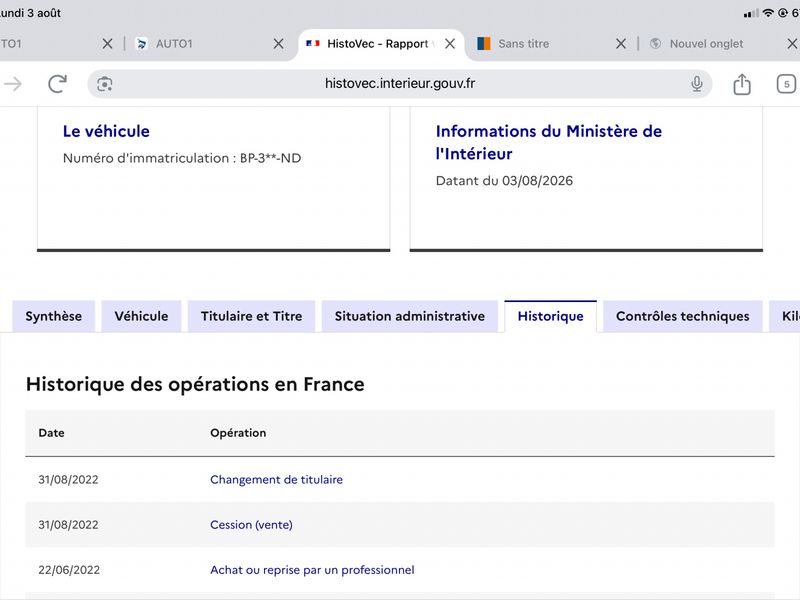This screenshot has width=800, height=600.
Task: Click the Cession (vente) operation
Action: (x=252, y=525)
